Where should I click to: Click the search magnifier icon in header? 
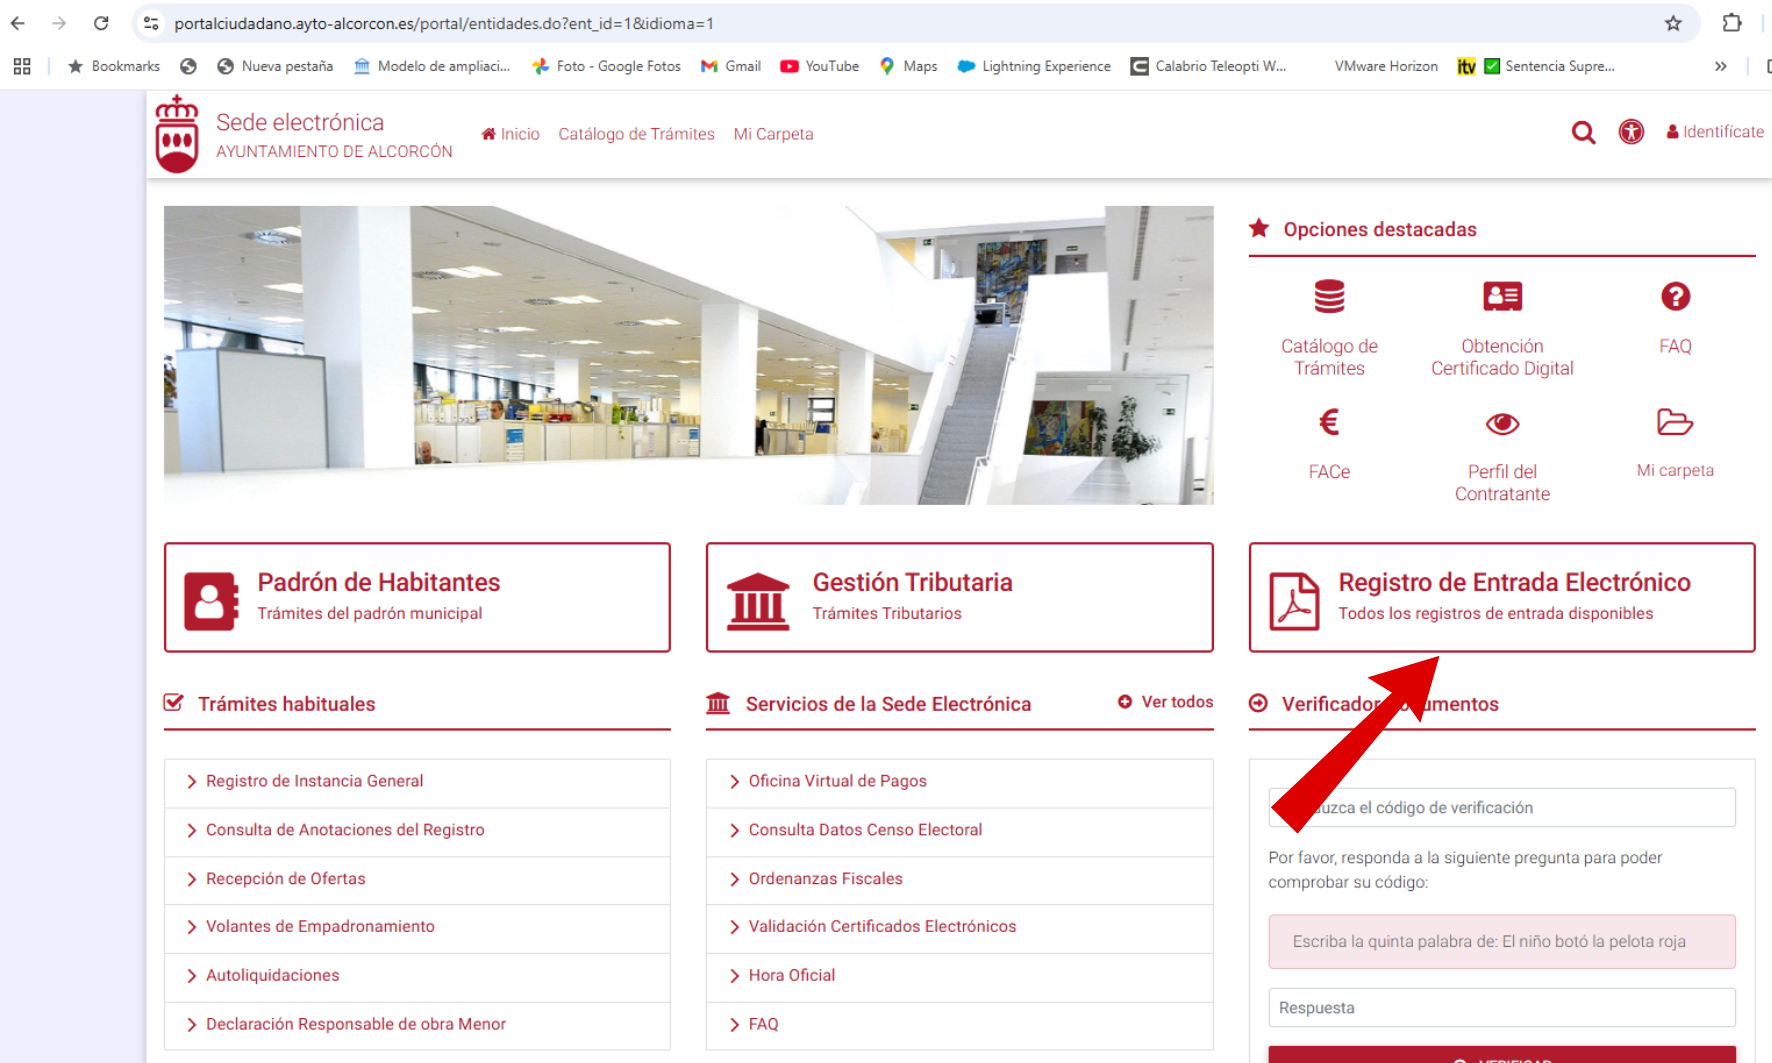(1583, 132)
